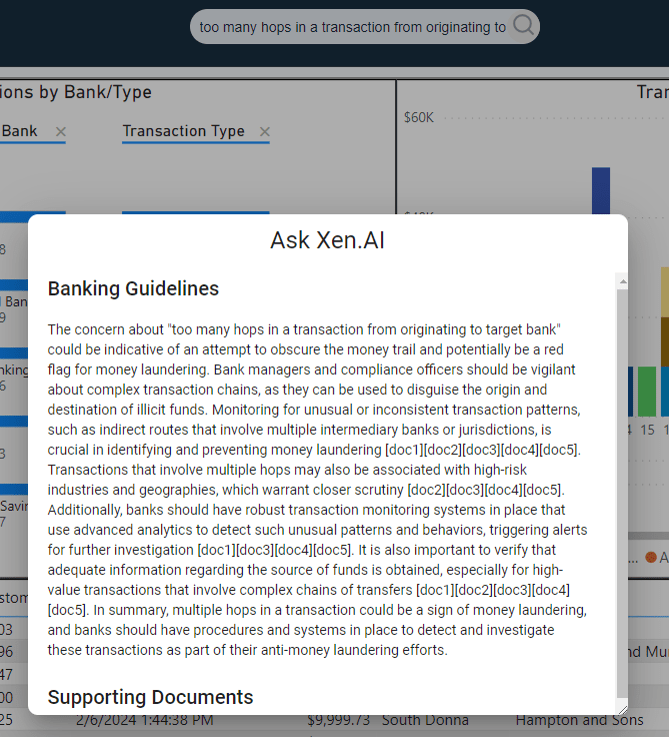Click the green bar above label 15
This screenshot has width=669, height=737.
(646, 392)
